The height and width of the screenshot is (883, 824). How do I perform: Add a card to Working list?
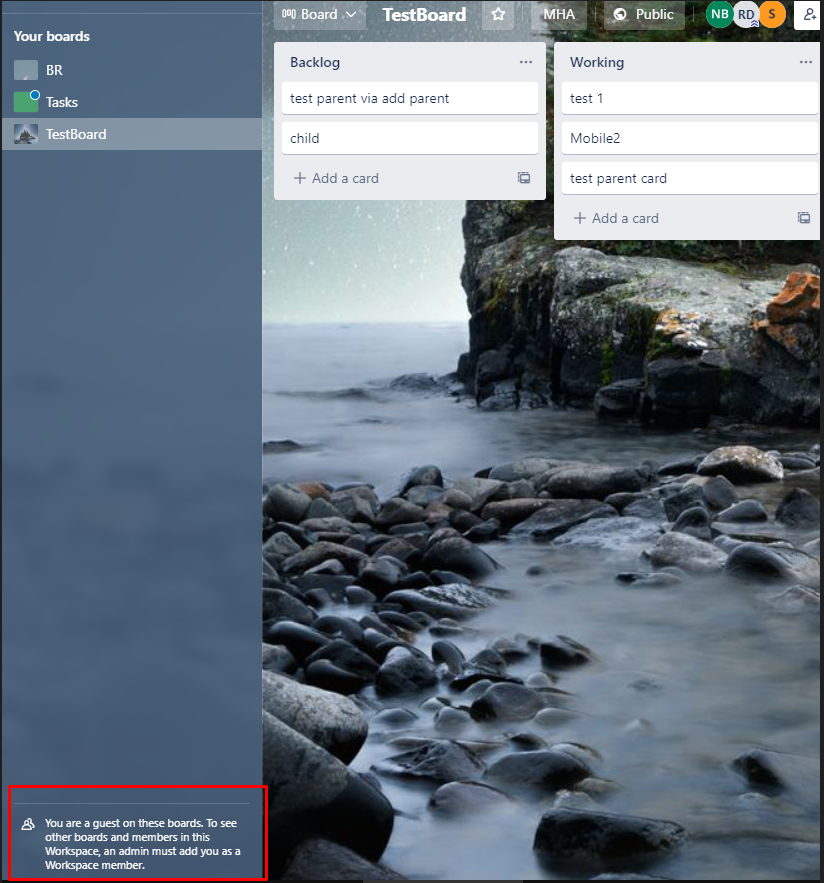(616, 218)
